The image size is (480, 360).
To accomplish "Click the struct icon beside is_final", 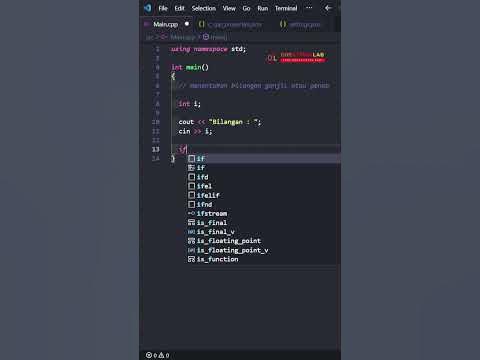I will click(x=191, y=223).
